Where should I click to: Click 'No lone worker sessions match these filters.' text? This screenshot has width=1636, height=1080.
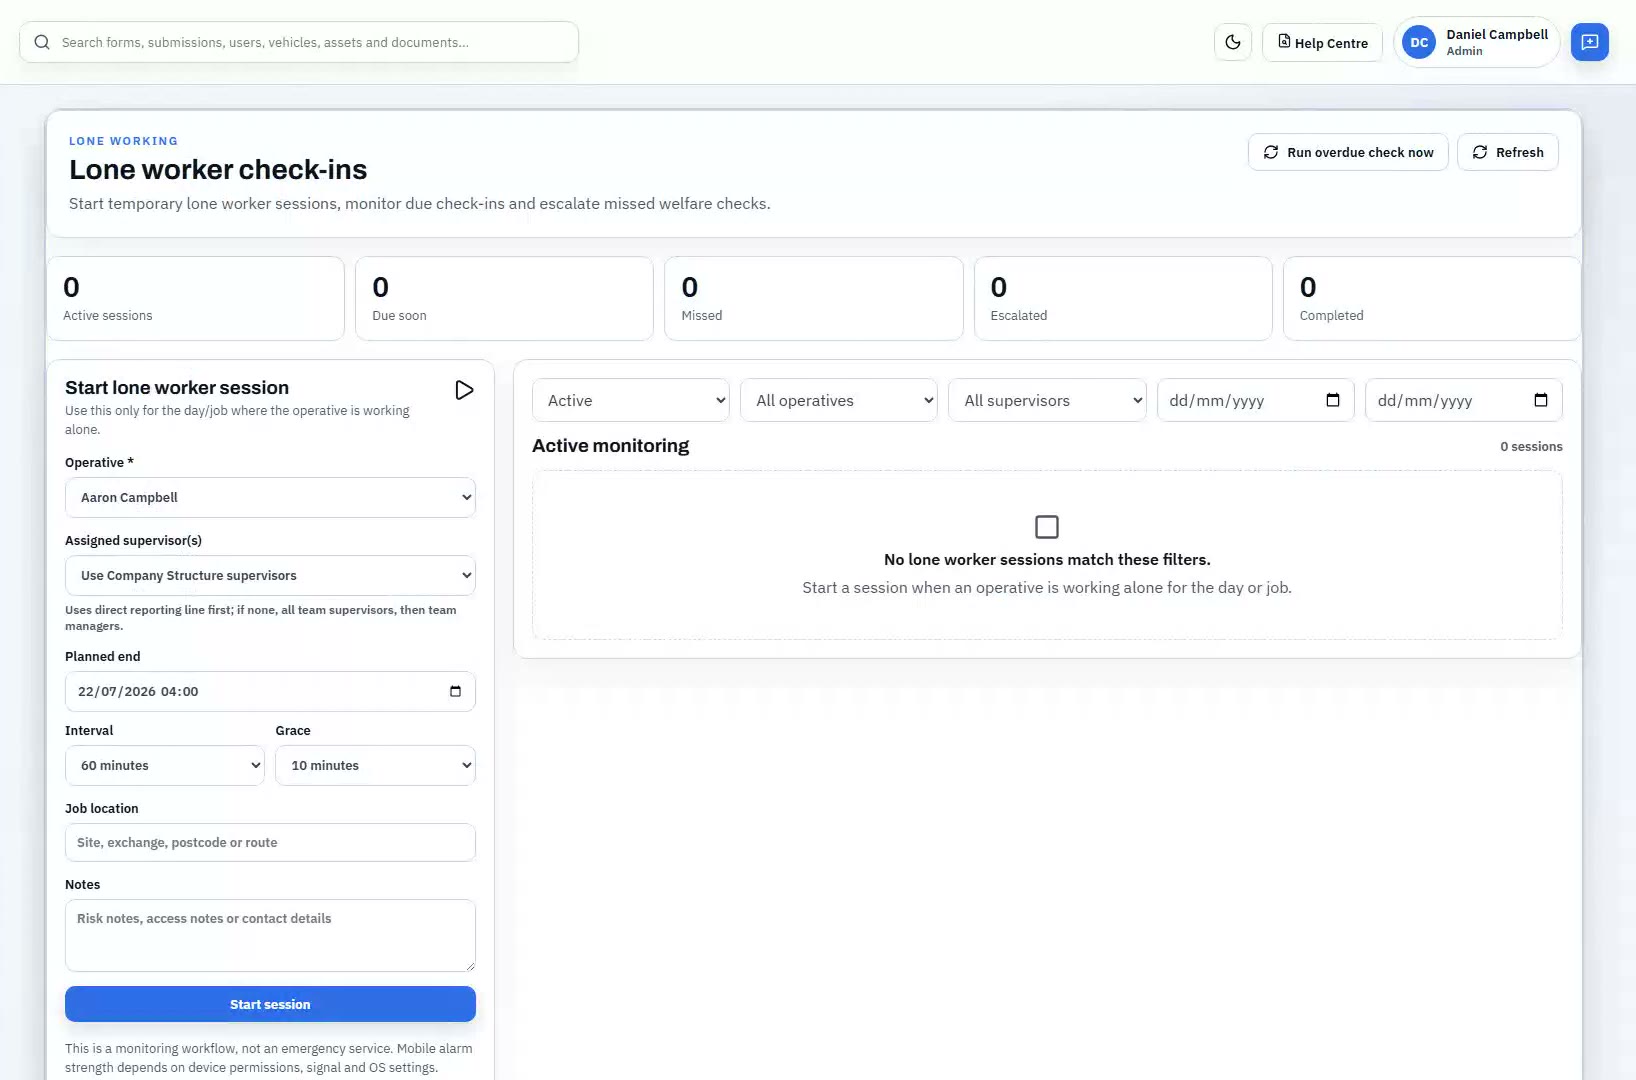pos(1047,560)
